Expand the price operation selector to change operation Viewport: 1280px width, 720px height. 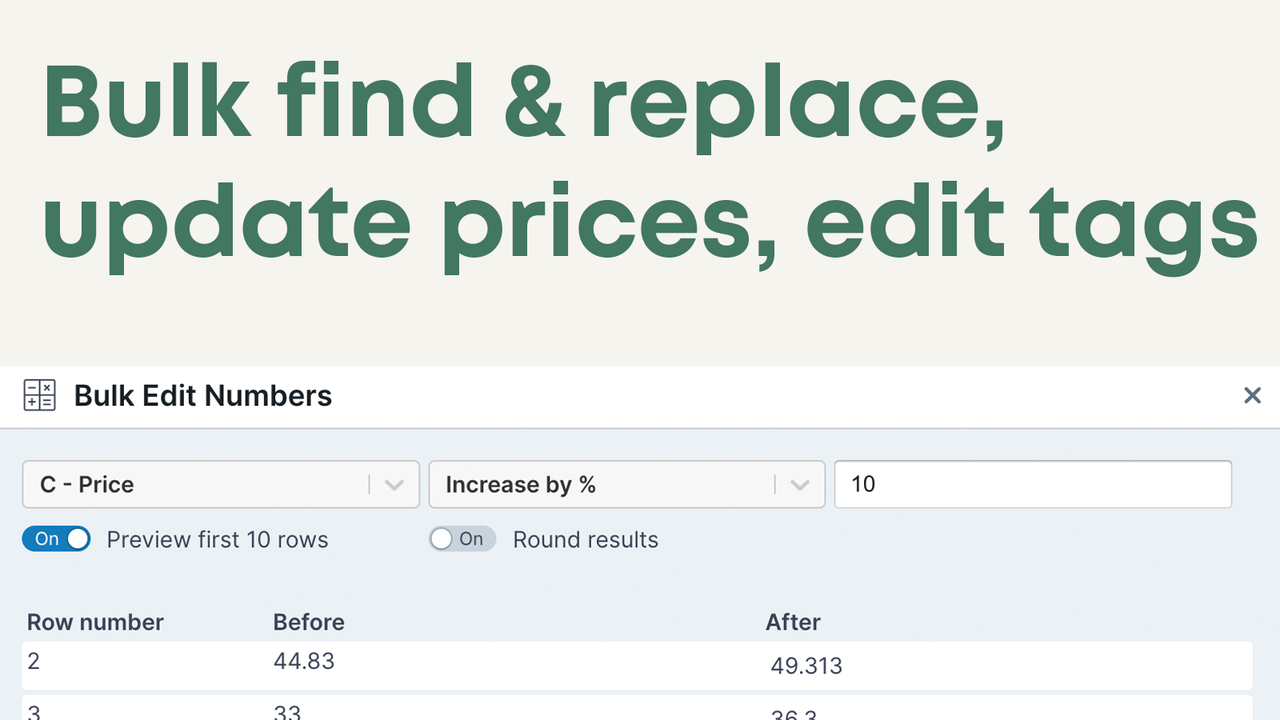[x=627, y=484]
